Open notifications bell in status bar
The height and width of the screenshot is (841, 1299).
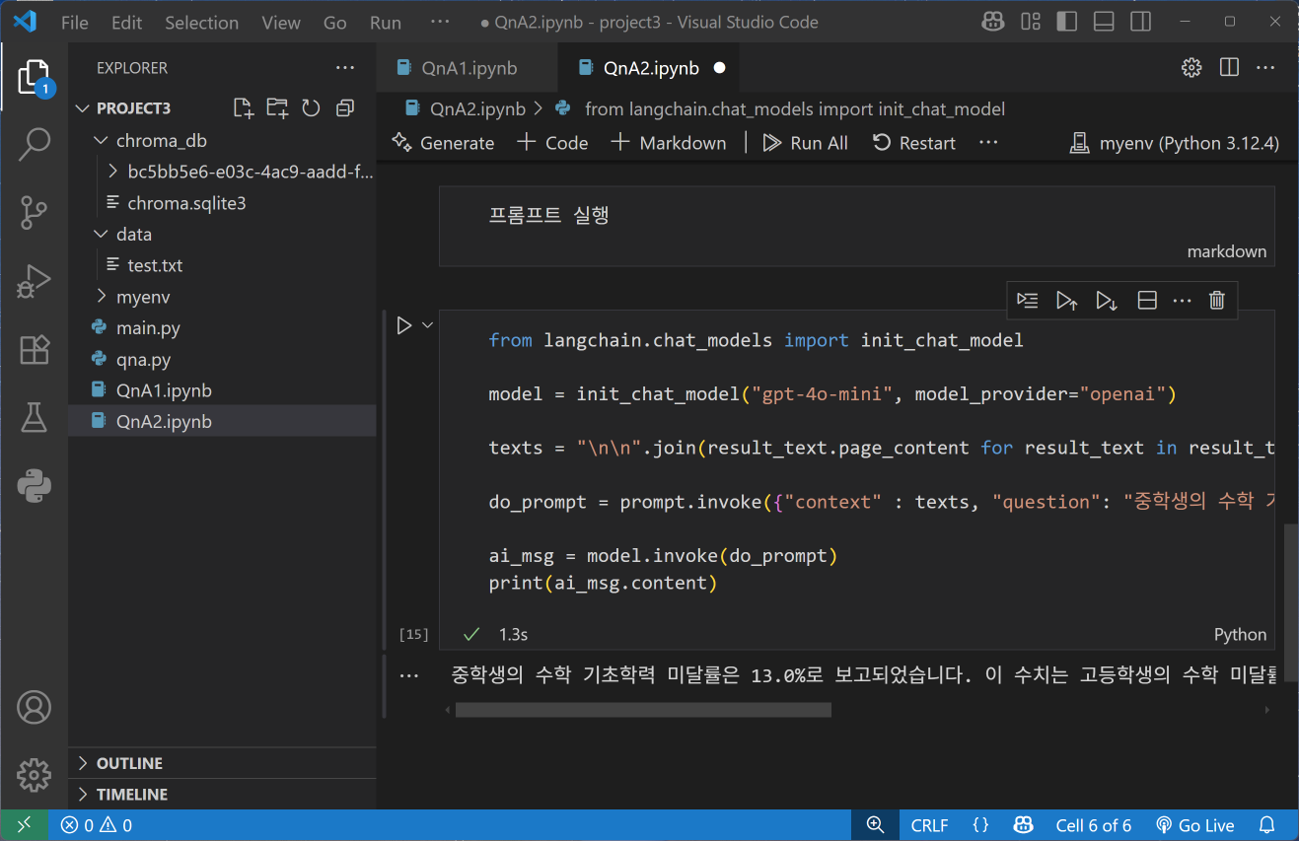[1267, 825]
